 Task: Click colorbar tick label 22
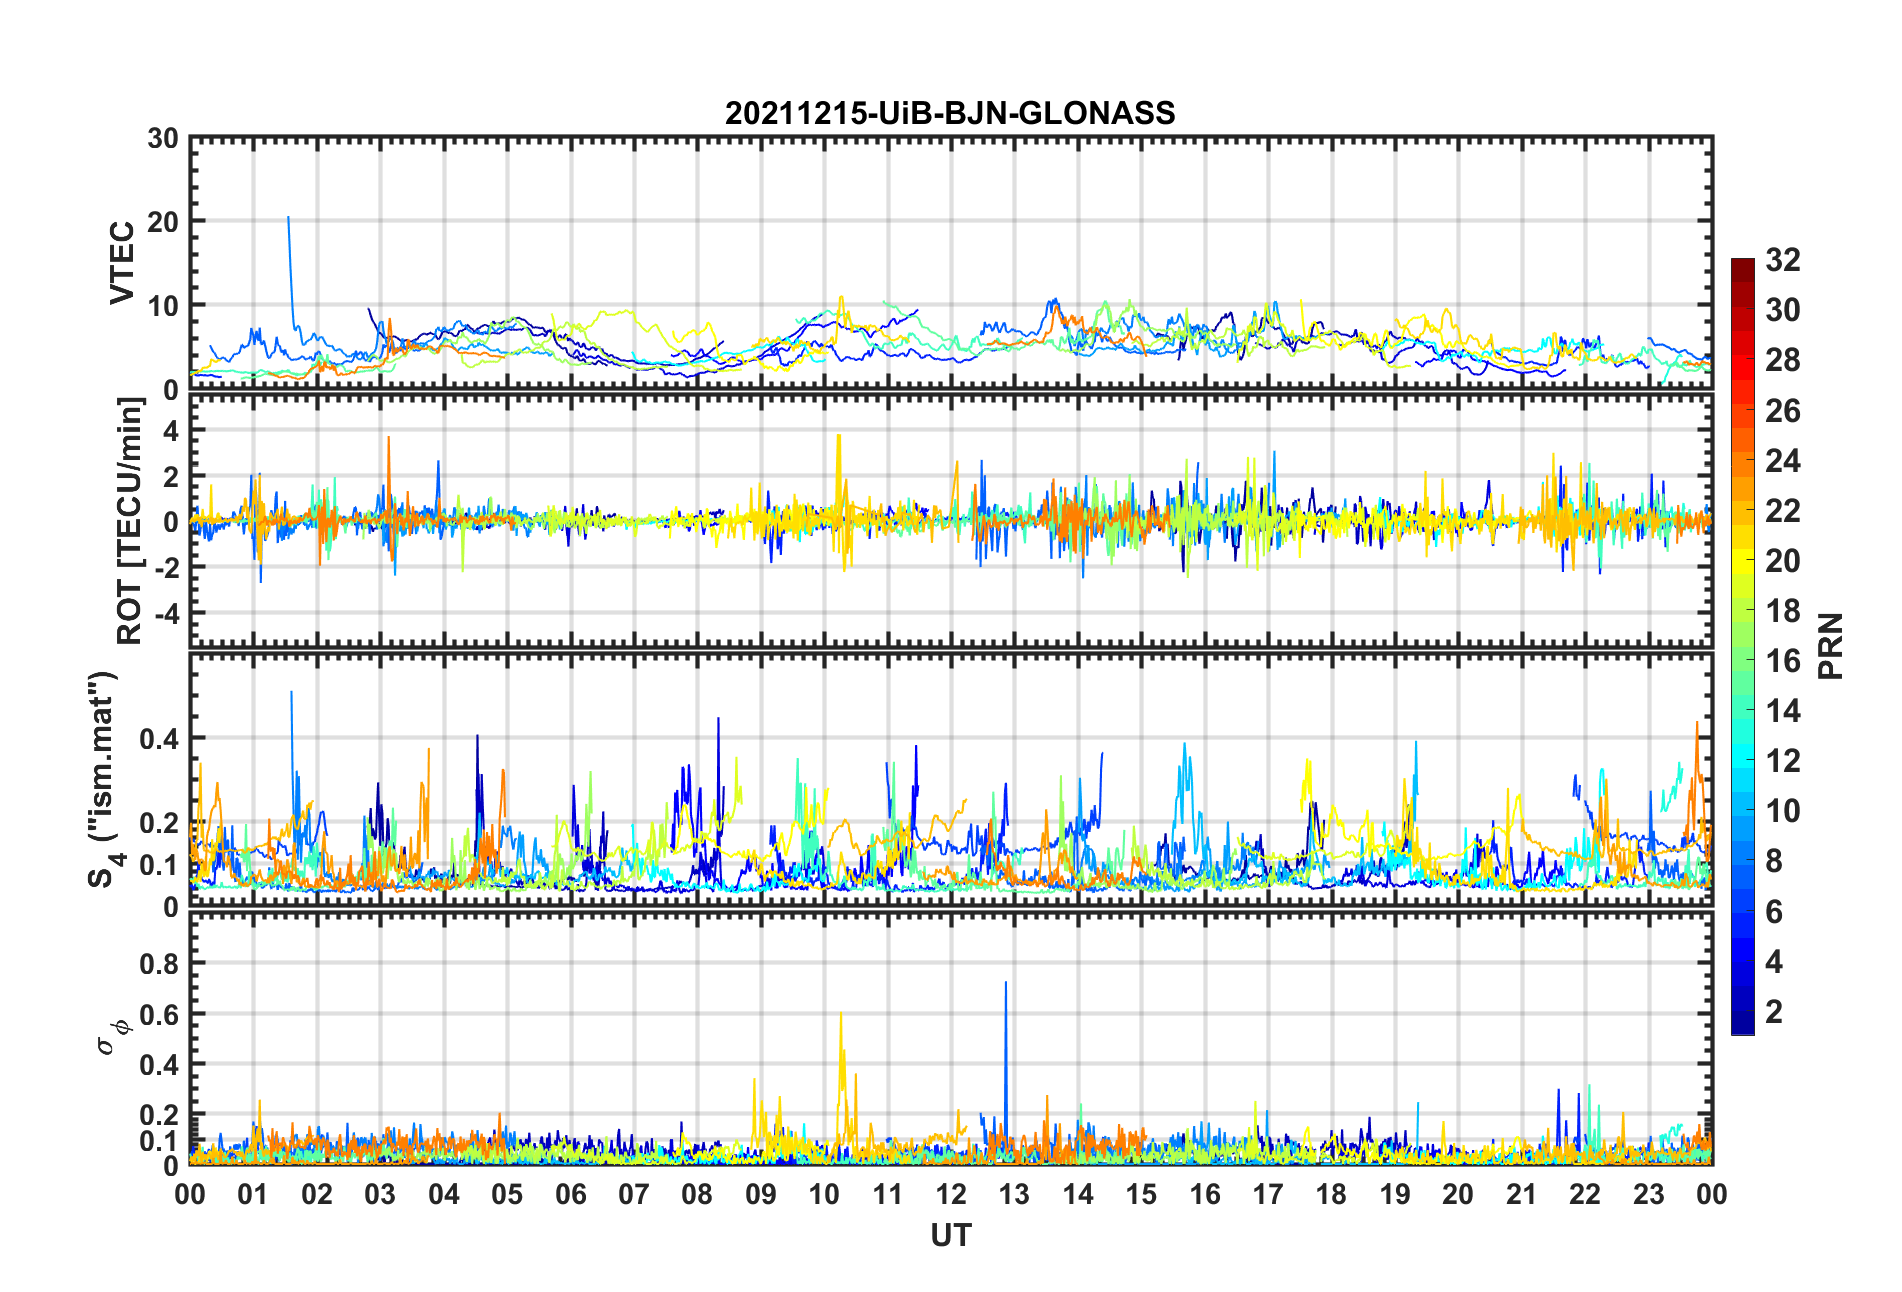[1782, 510]
